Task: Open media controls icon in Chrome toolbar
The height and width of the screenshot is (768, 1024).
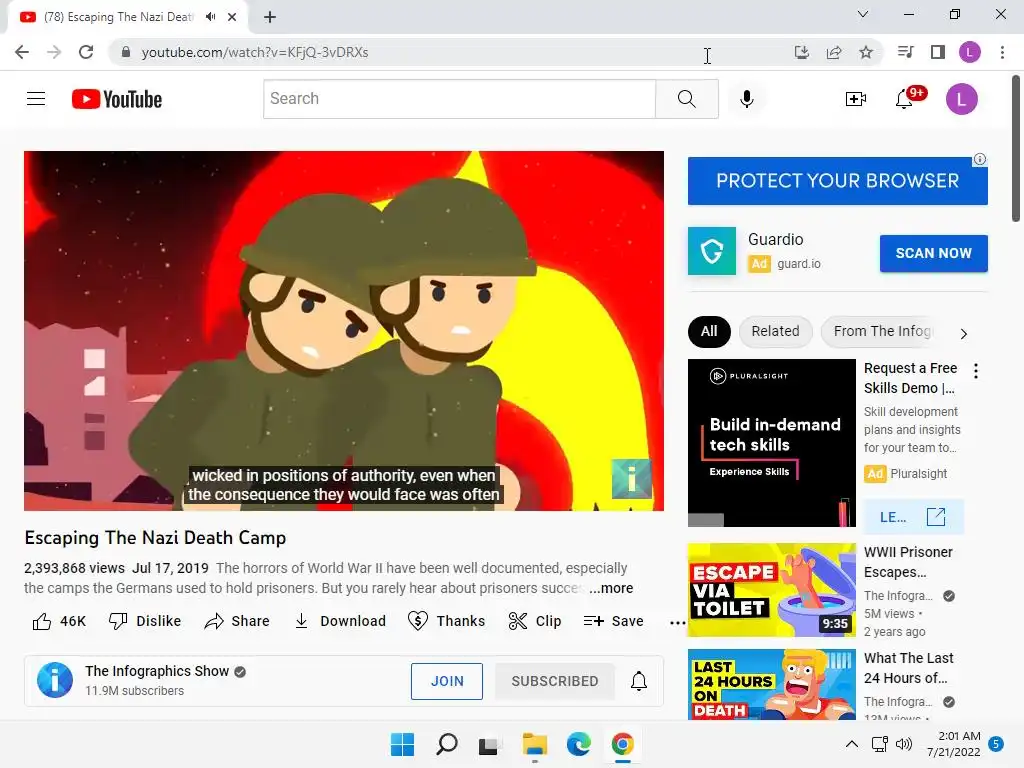Action: 905,52
